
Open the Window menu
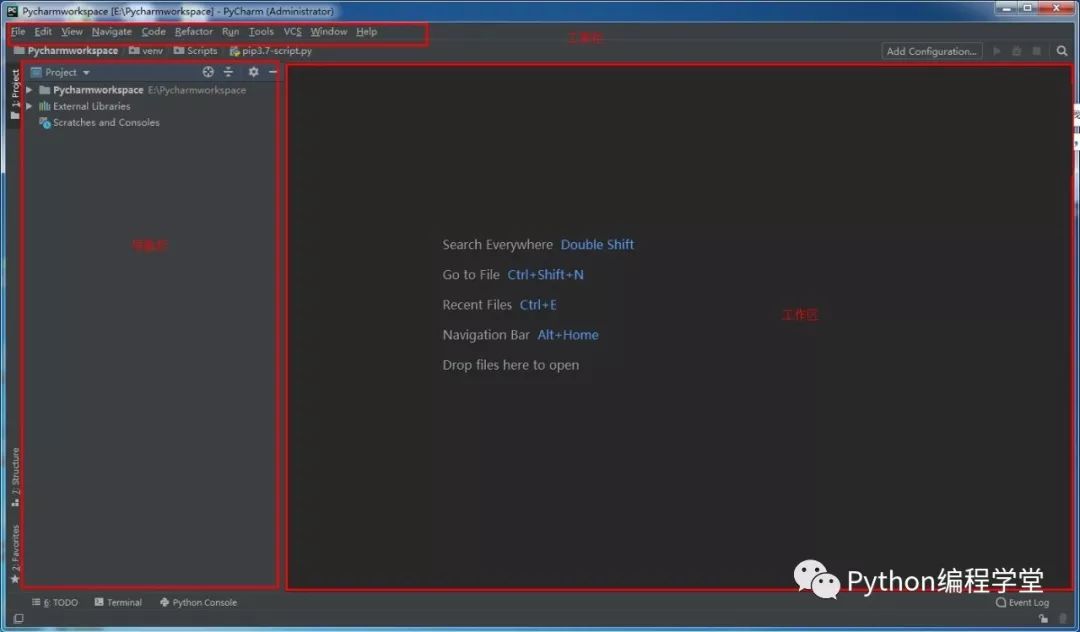click(x=329, y=32)
